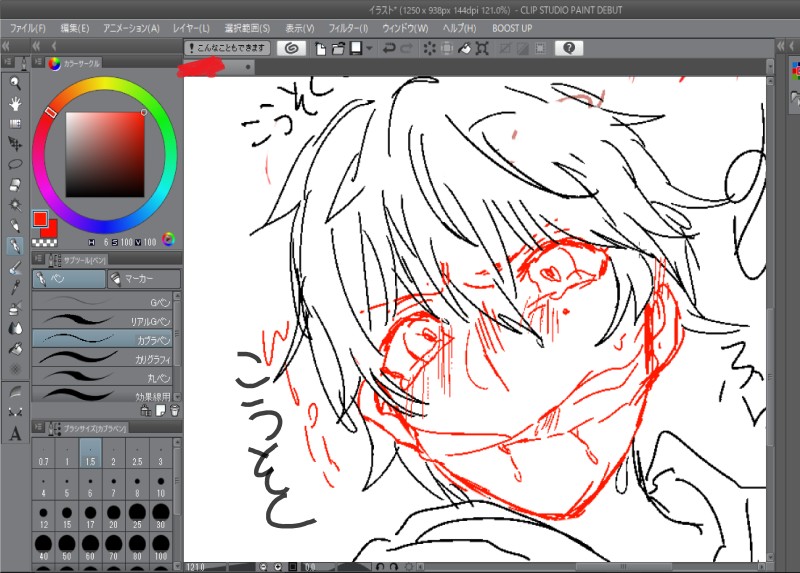Delete the selected sub tool
This screenshot has height=573, width=800.
pyautogui.click(x=174, y=411)
